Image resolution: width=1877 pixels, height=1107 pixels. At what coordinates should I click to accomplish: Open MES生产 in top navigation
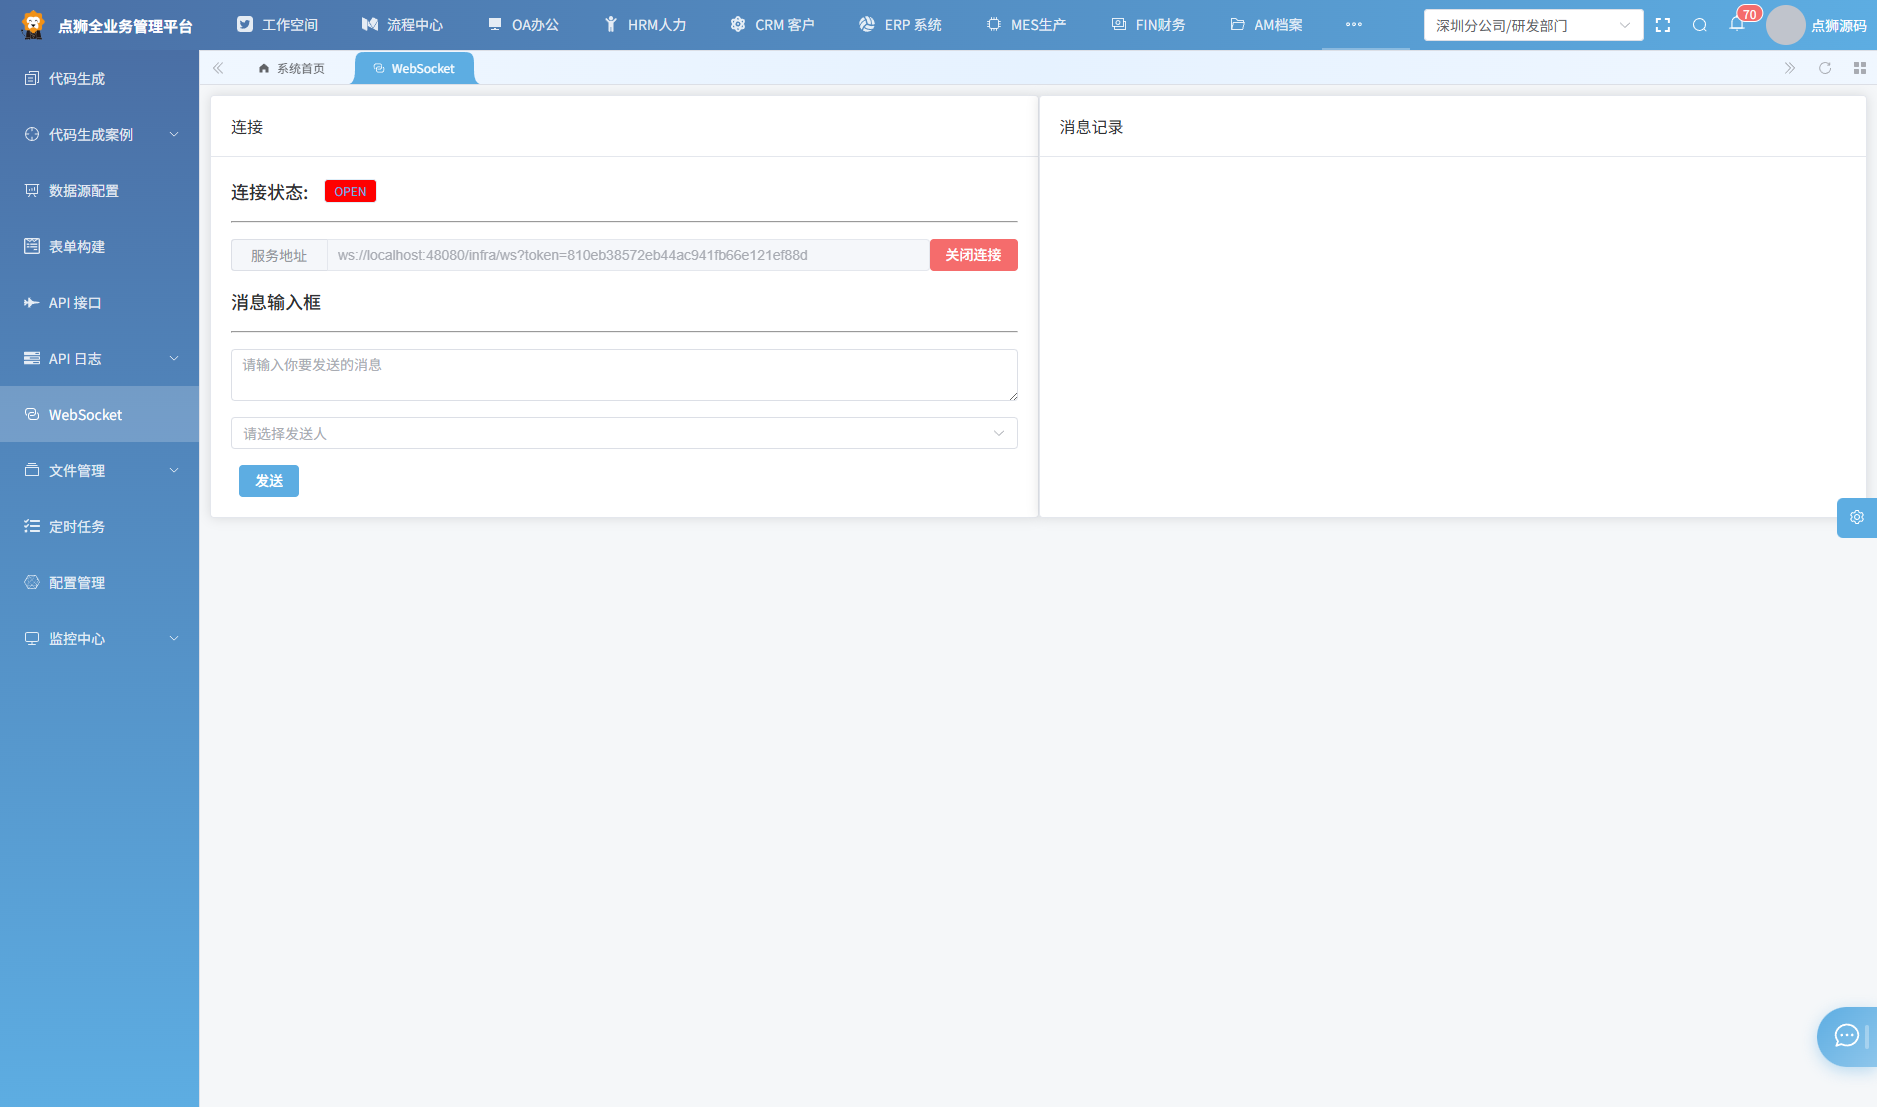(x=1026, y=25)
